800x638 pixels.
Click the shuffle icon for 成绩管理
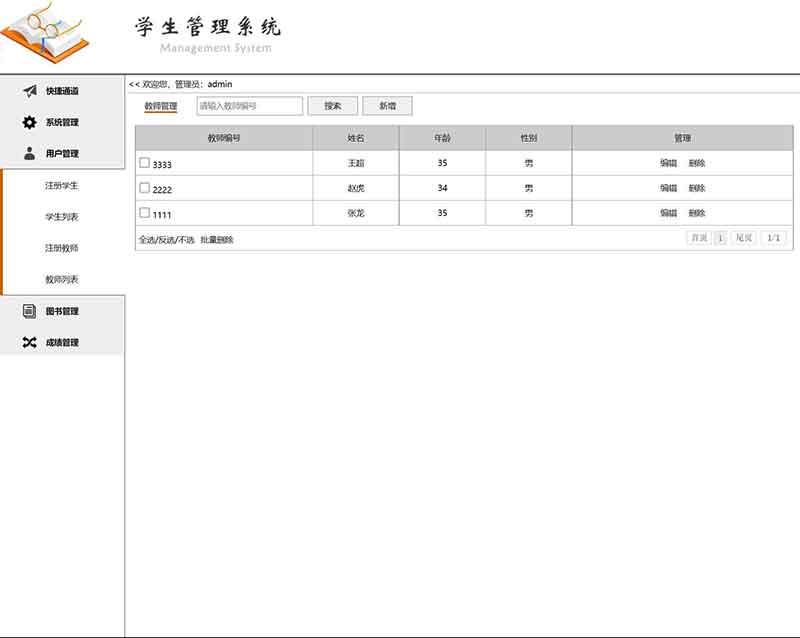click(29, 343)
